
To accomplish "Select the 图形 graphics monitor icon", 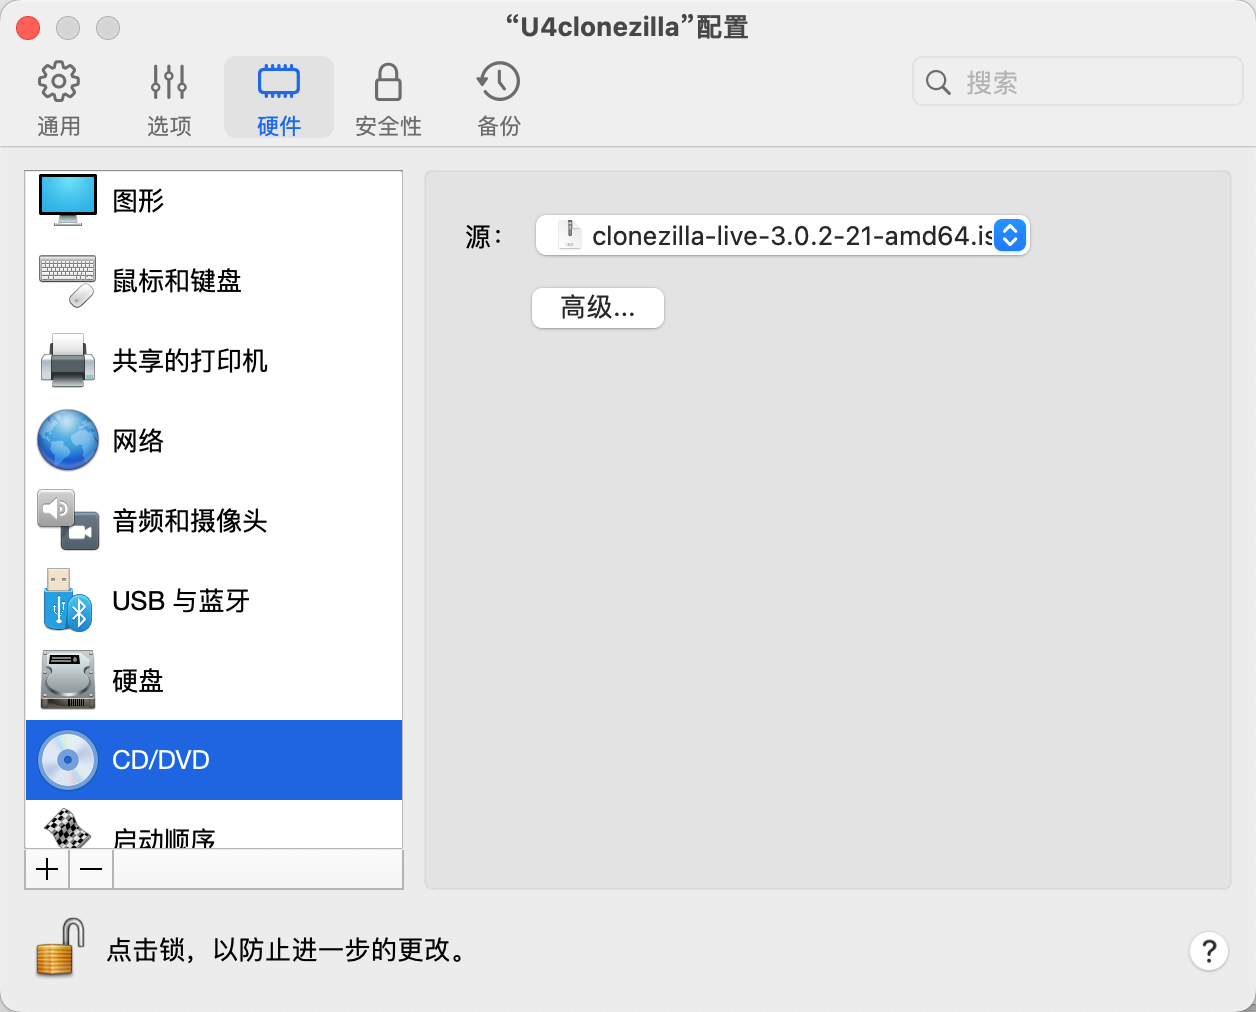I will 68,200.
